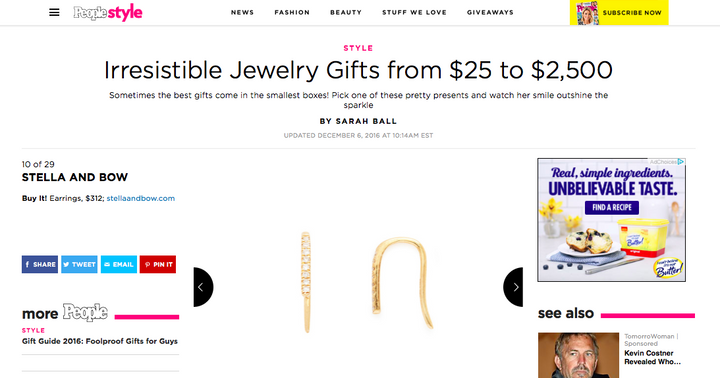Tweet this jewelry item
The image size is (720, 378).
(x=79, y=264)
